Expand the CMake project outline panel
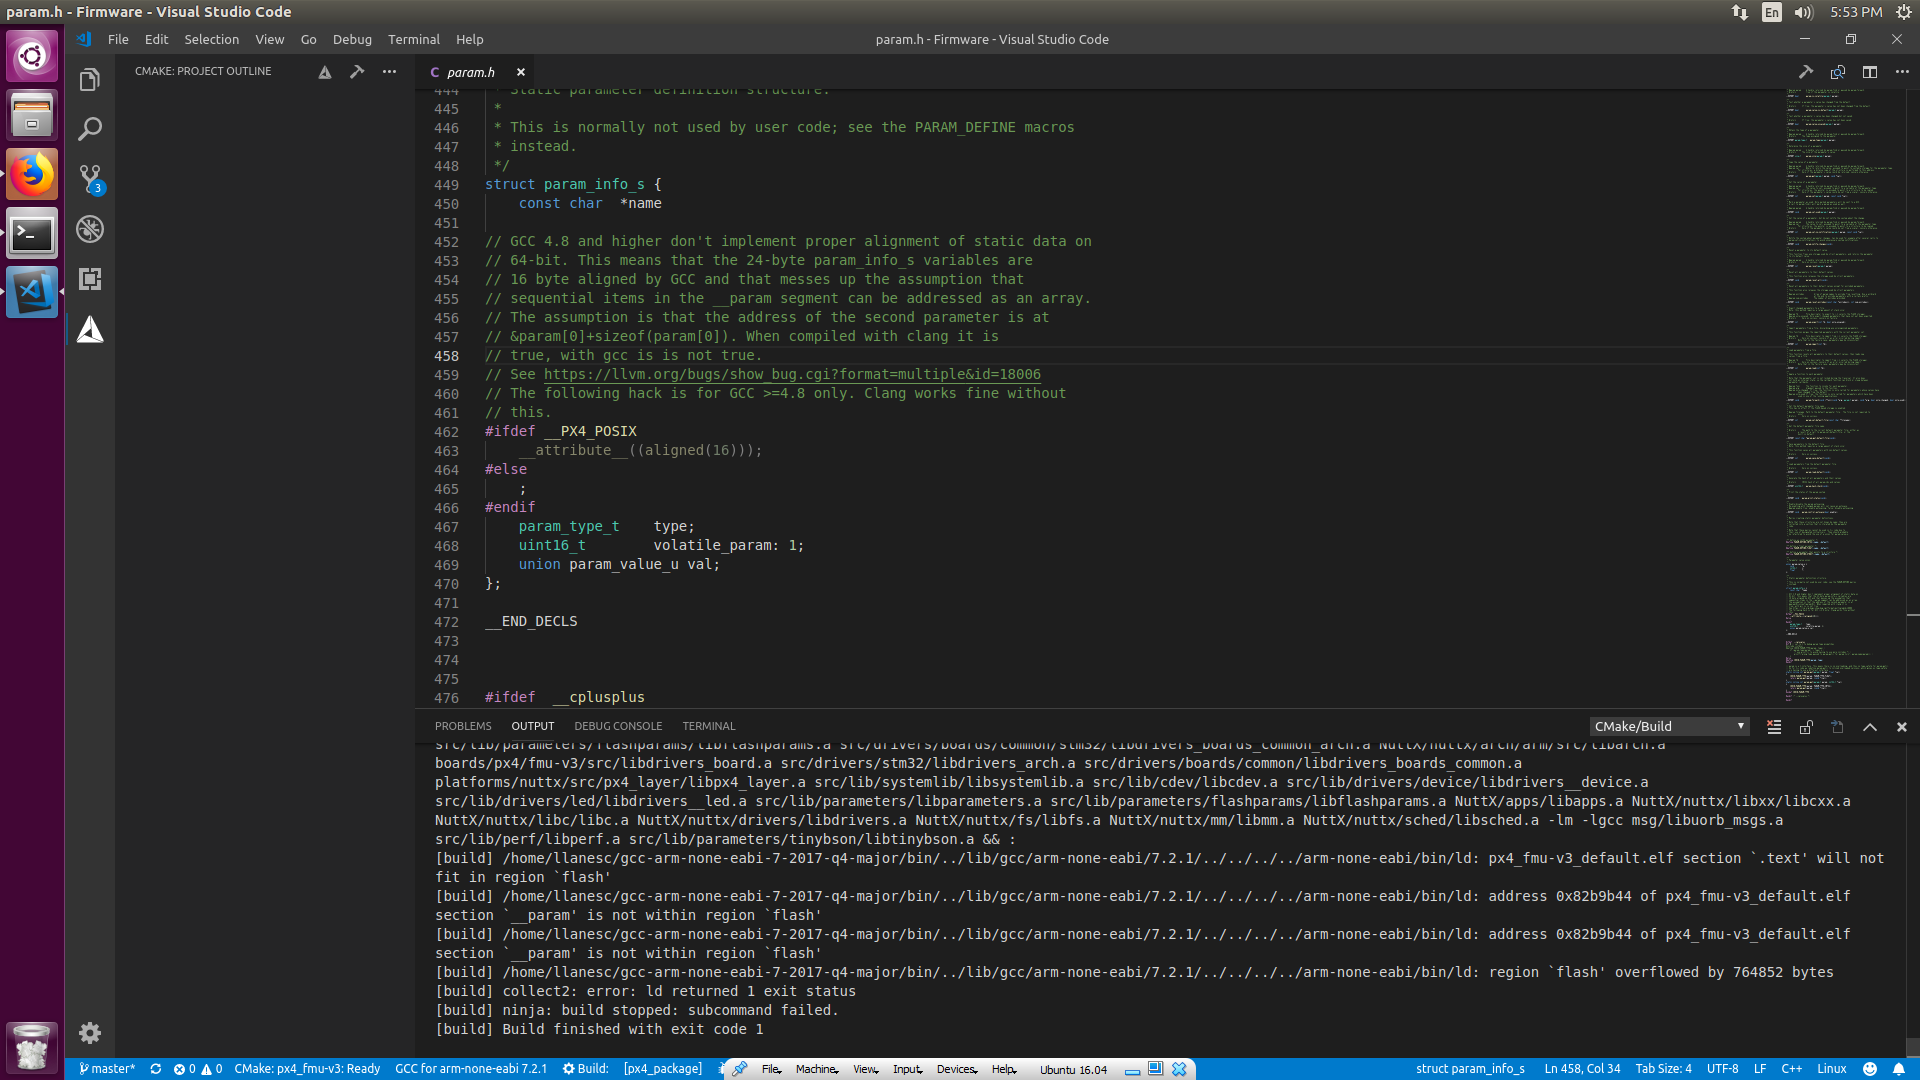Screen dimensions: 1920x1080 pos(204,70)
